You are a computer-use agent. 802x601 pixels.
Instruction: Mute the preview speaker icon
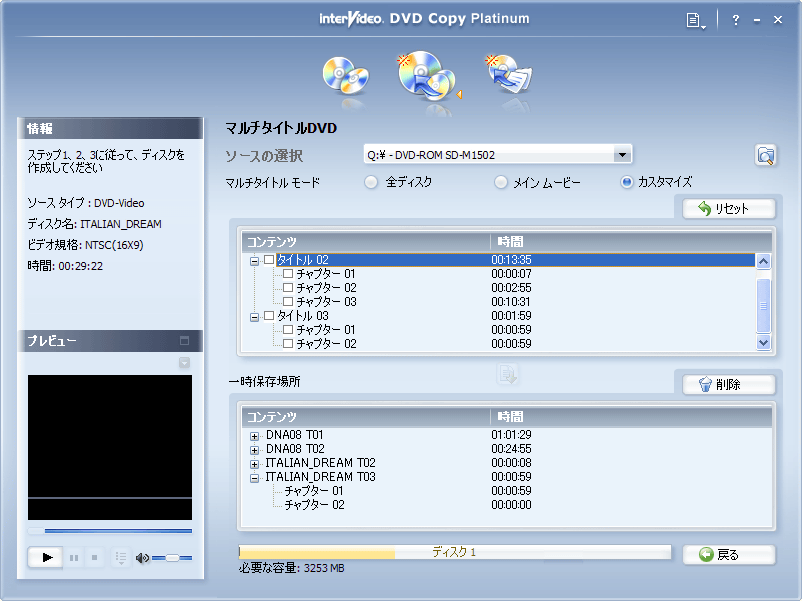[x=142, y=558]
